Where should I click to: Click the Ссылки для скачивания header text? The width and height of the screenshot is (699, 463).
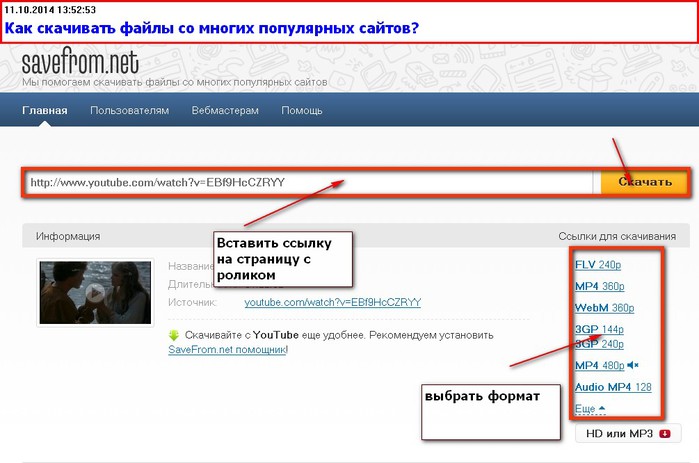coord(617,236)
